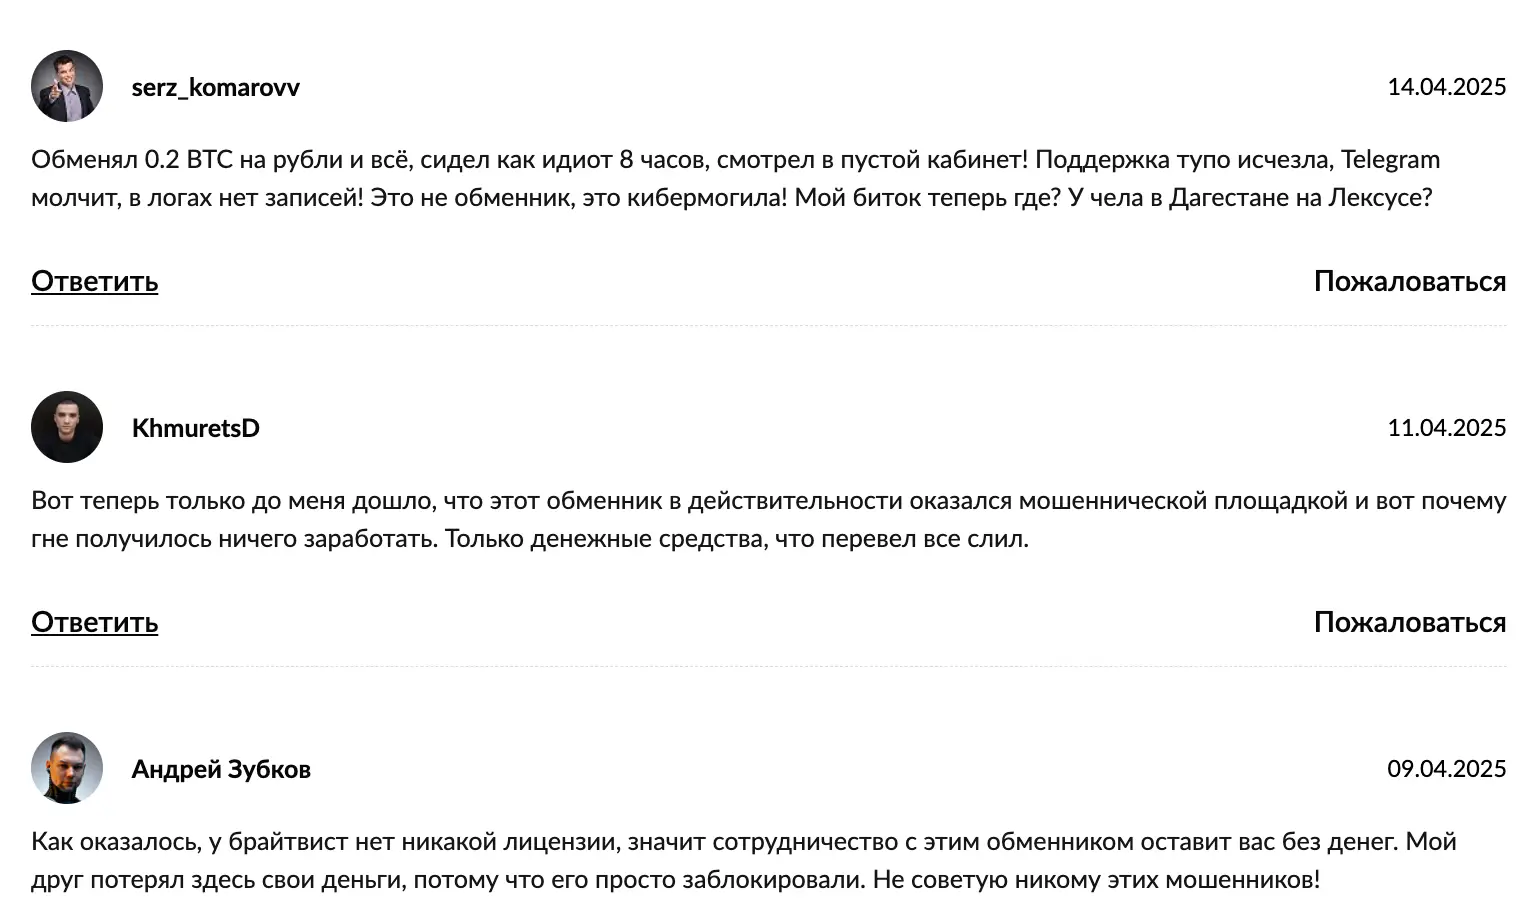Click the serz_komarovv username
The image size is (1526, 920).
pos(216,87)
